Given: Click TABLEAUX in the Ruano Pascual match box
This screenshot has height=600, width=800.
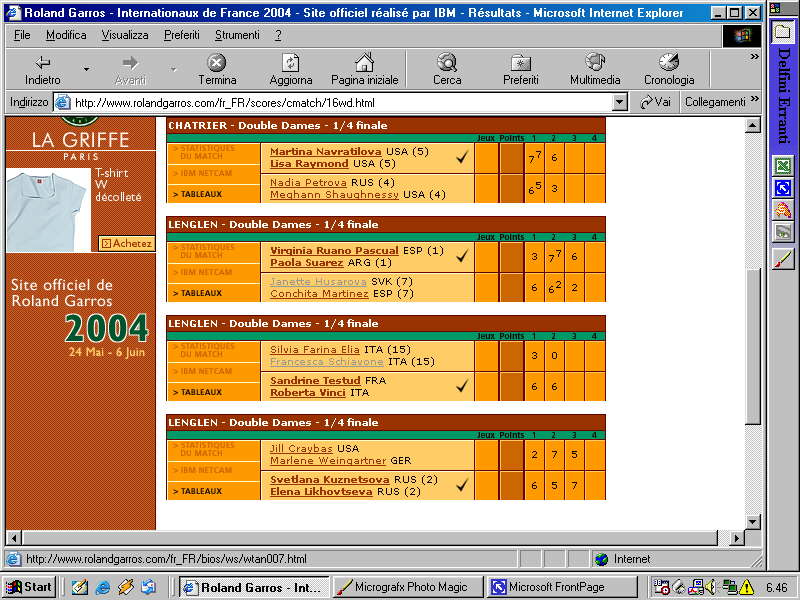Looking at the screenshot, I should [197, 293].
